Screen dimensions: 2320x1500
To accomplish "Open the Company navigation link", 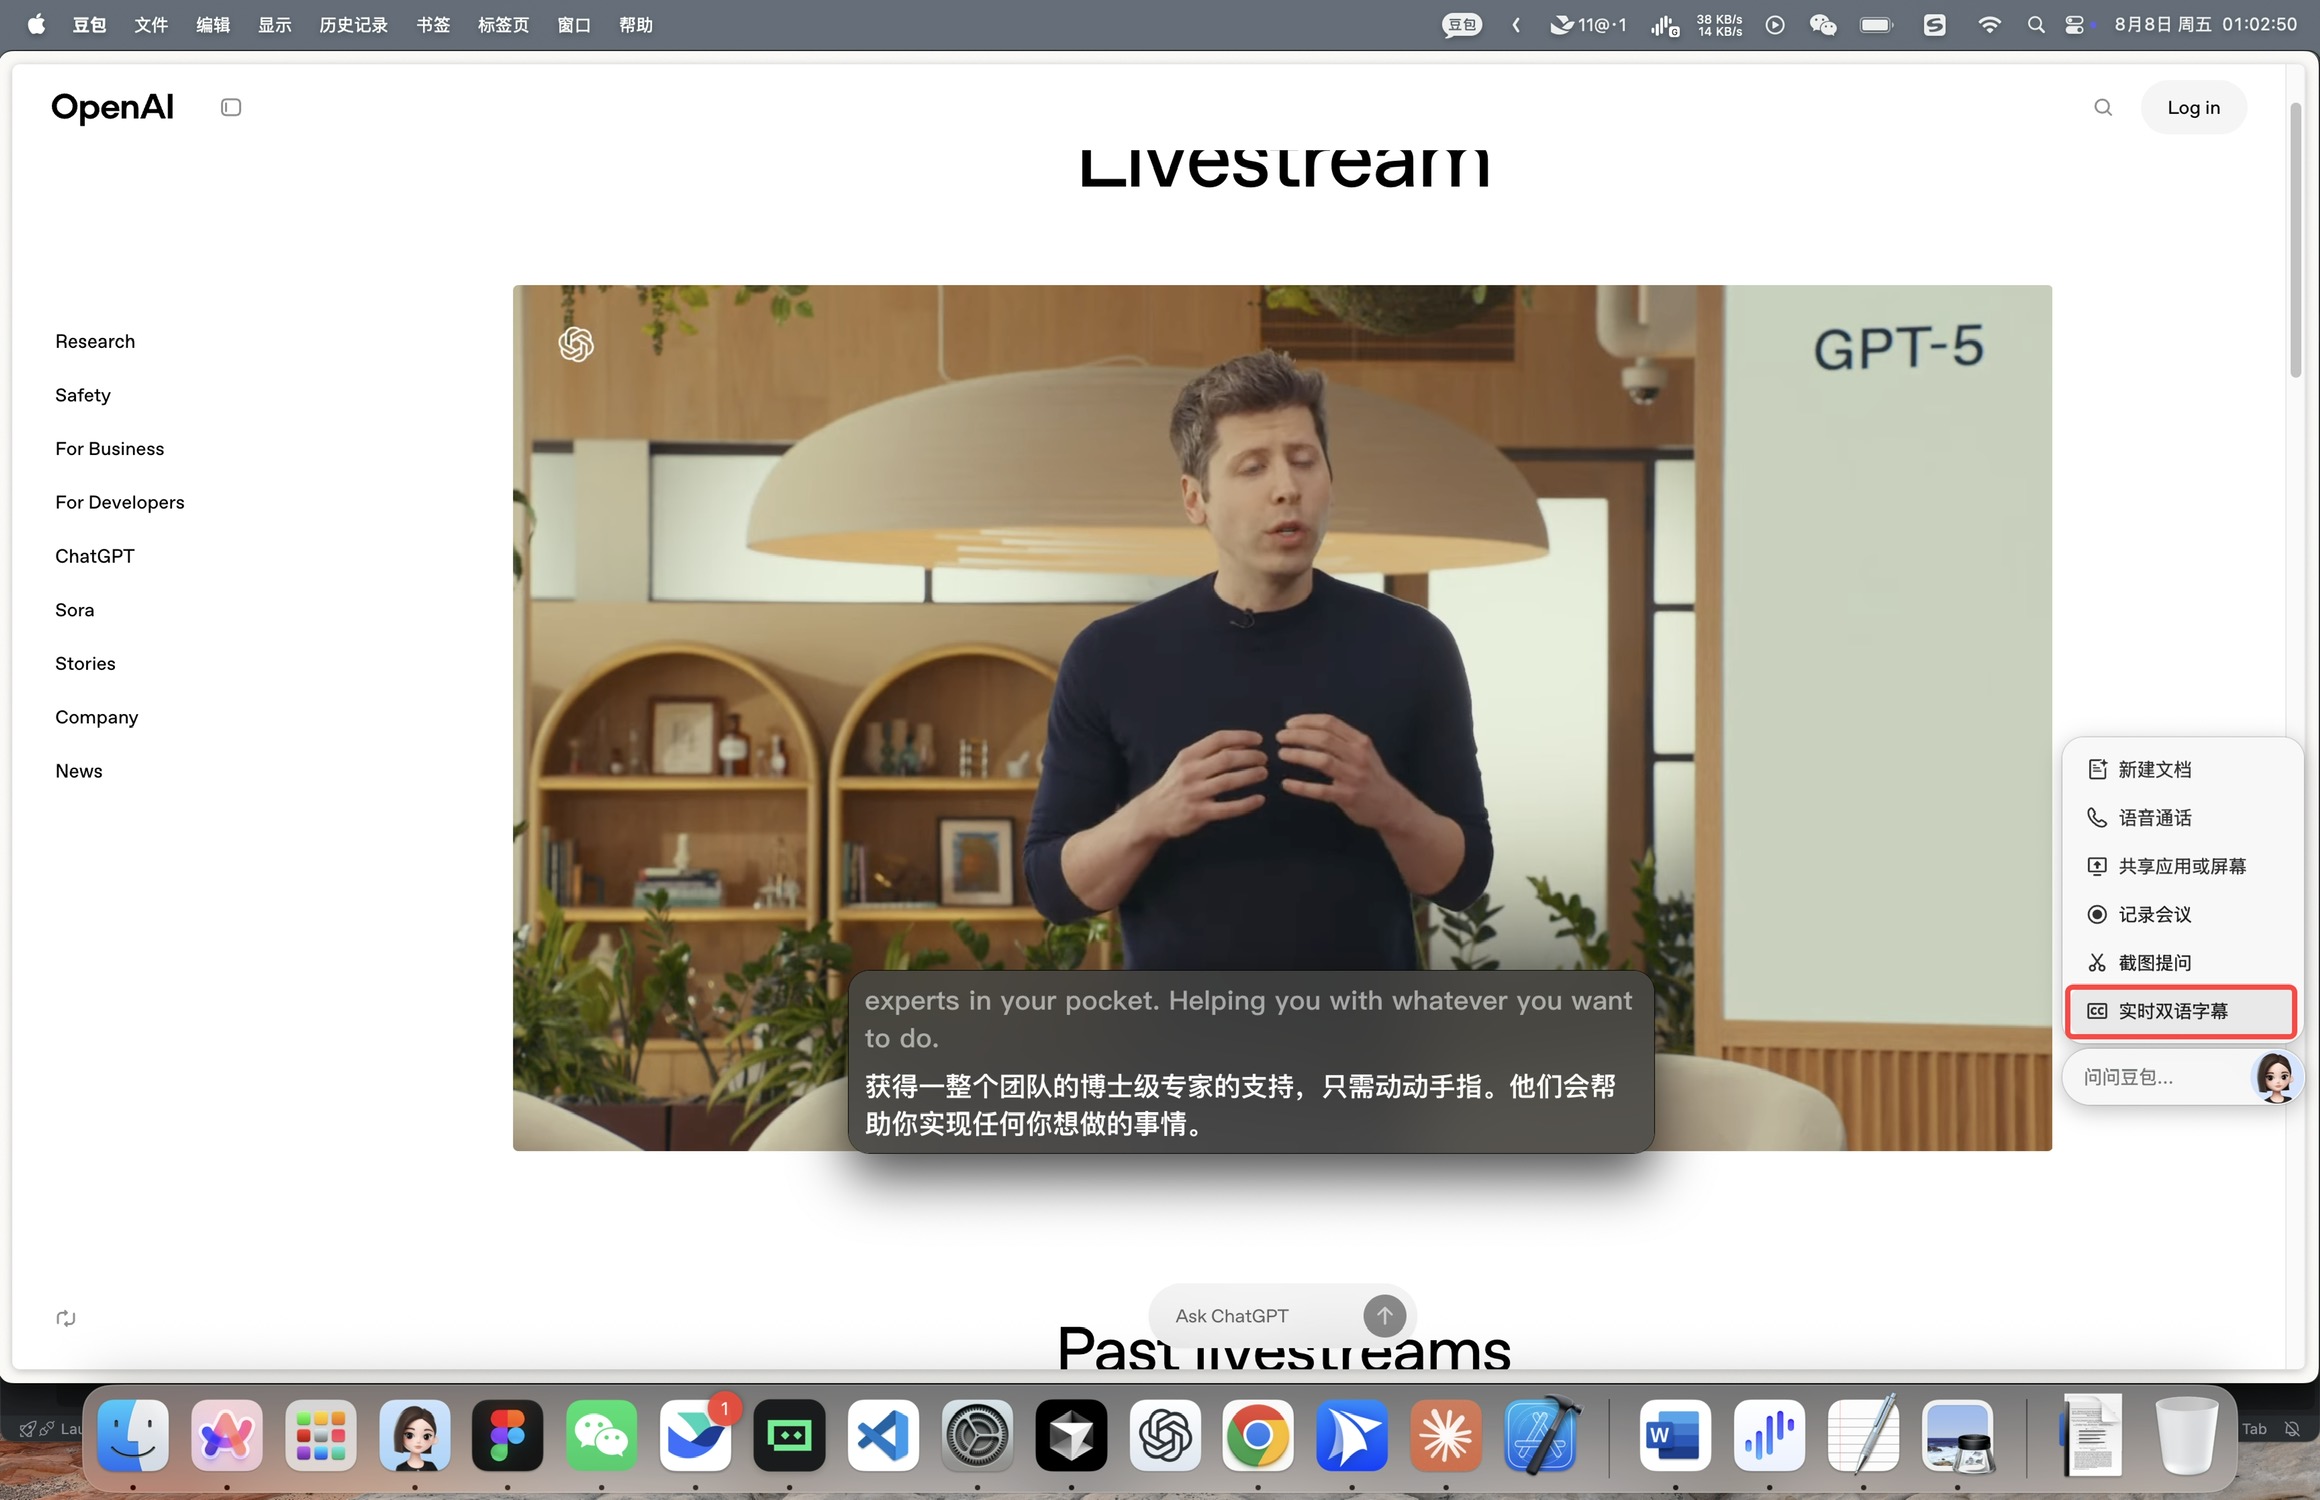I will (x=97, y=717).
